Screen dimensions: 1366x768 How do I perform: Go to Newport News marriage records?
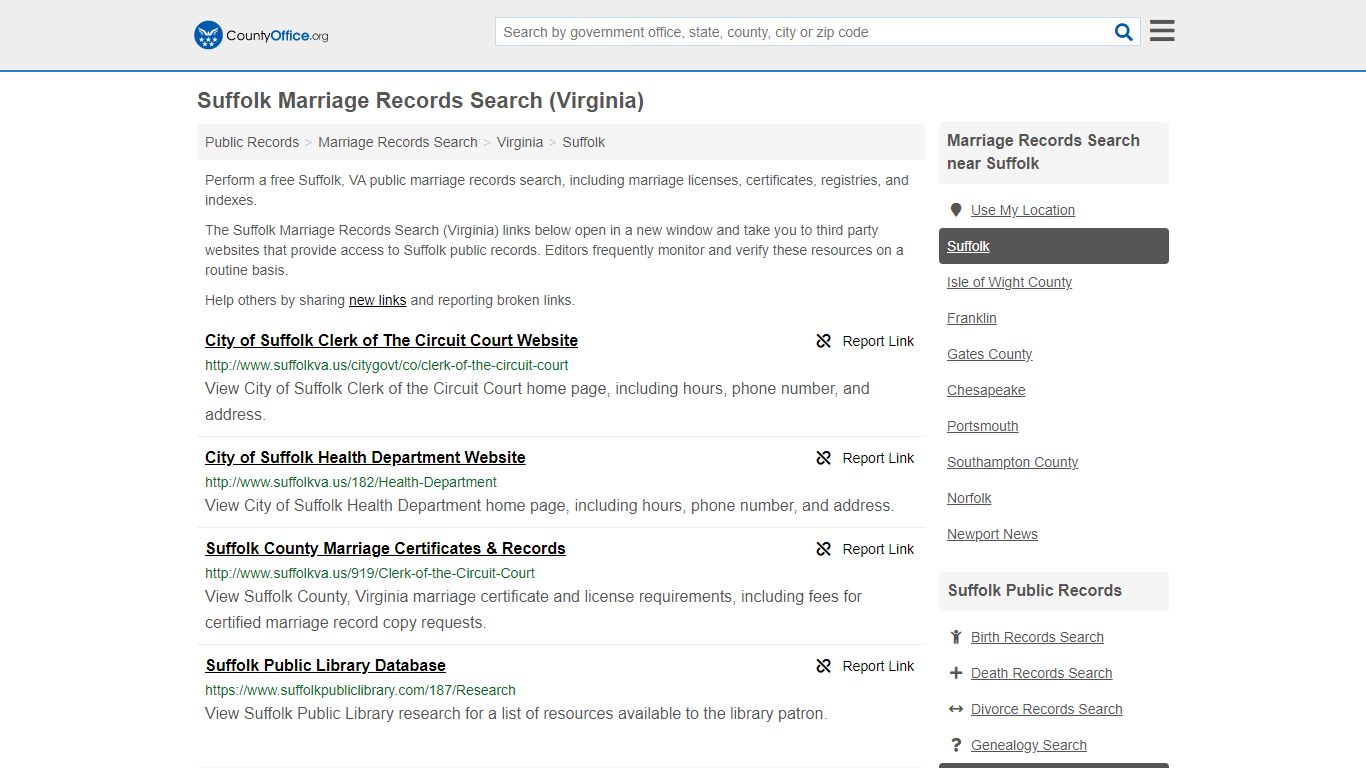coord(992,534)
